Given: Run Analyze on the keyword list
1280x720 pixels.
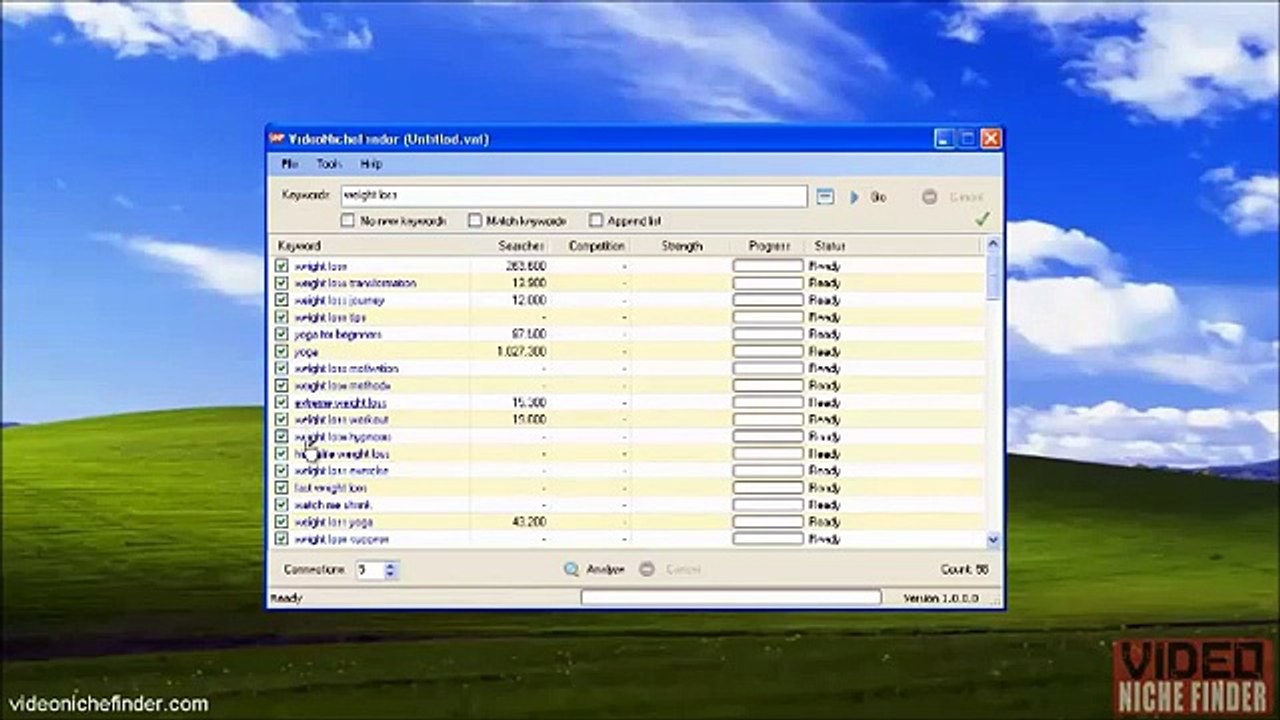Looking at the screenshot, I should 594,569.
